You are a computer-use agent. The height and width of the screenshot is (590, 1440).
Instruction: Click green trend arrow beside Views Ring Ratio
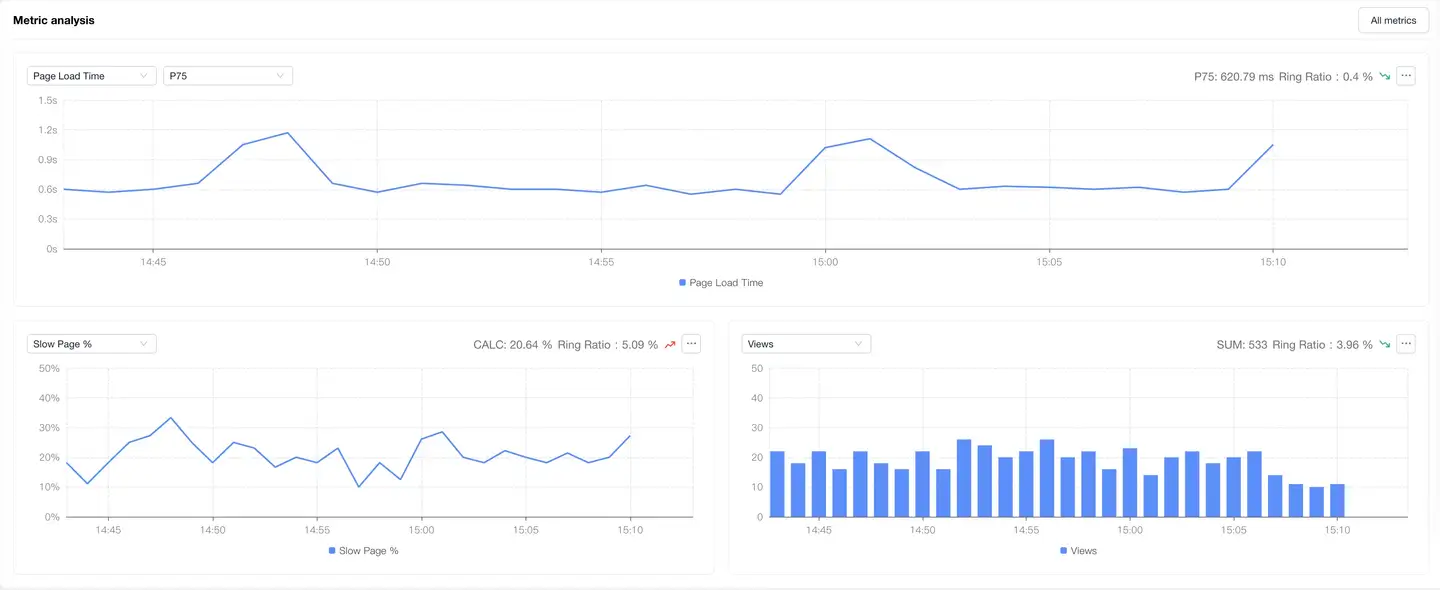coord(1385,345)
